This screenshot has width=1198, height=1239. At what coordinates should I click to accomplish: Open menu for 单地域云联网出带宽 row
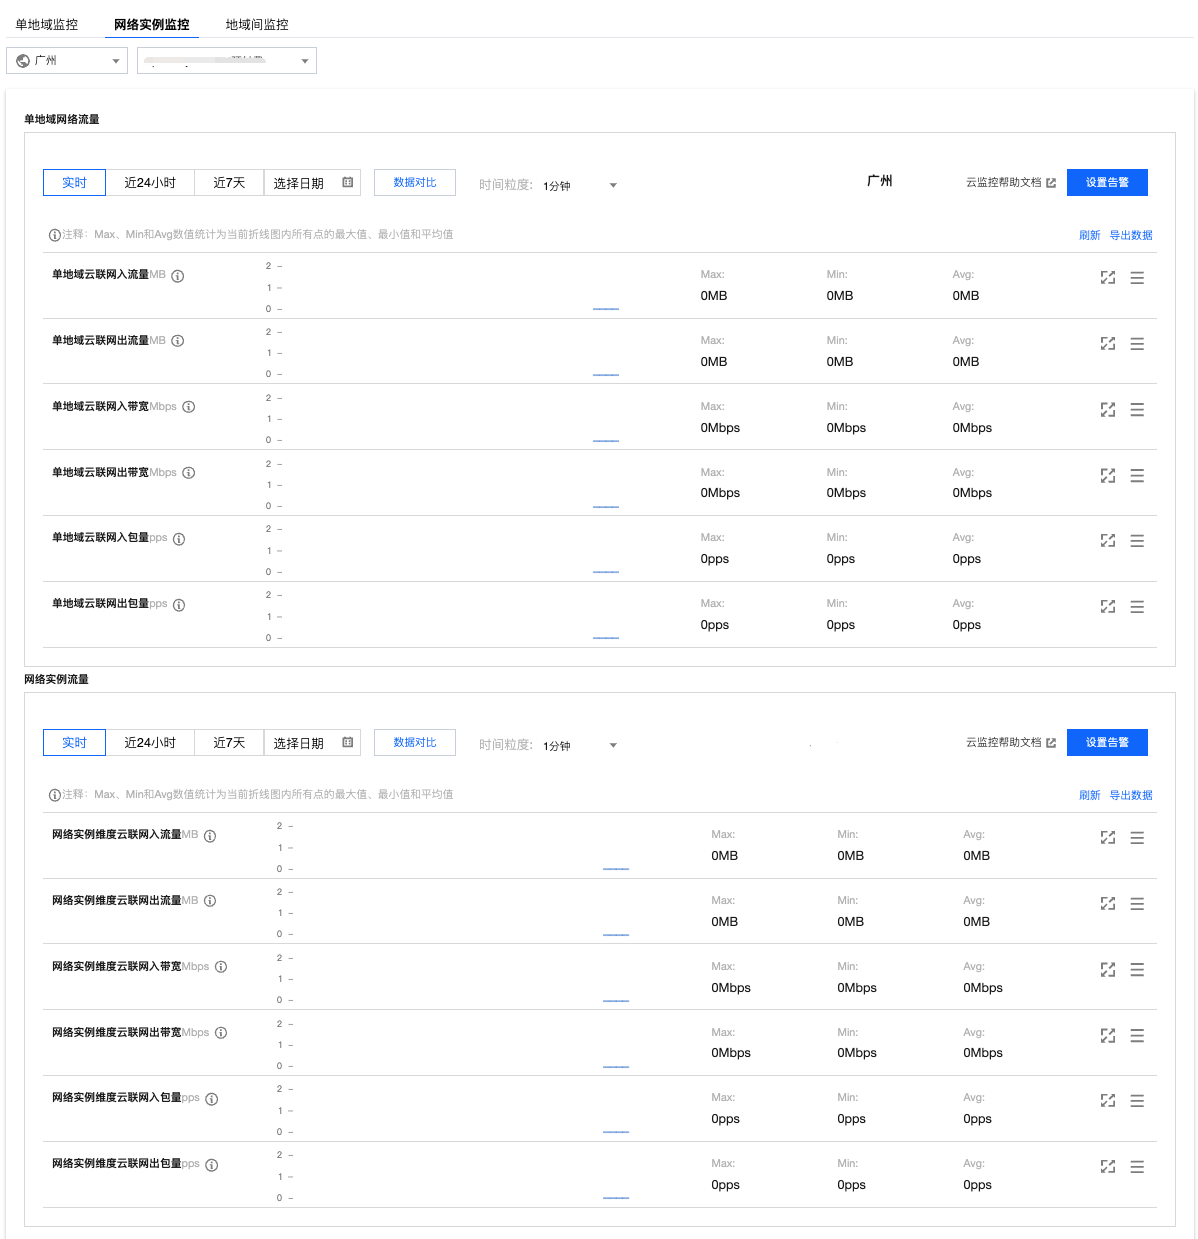click(x=1137, y=476)
